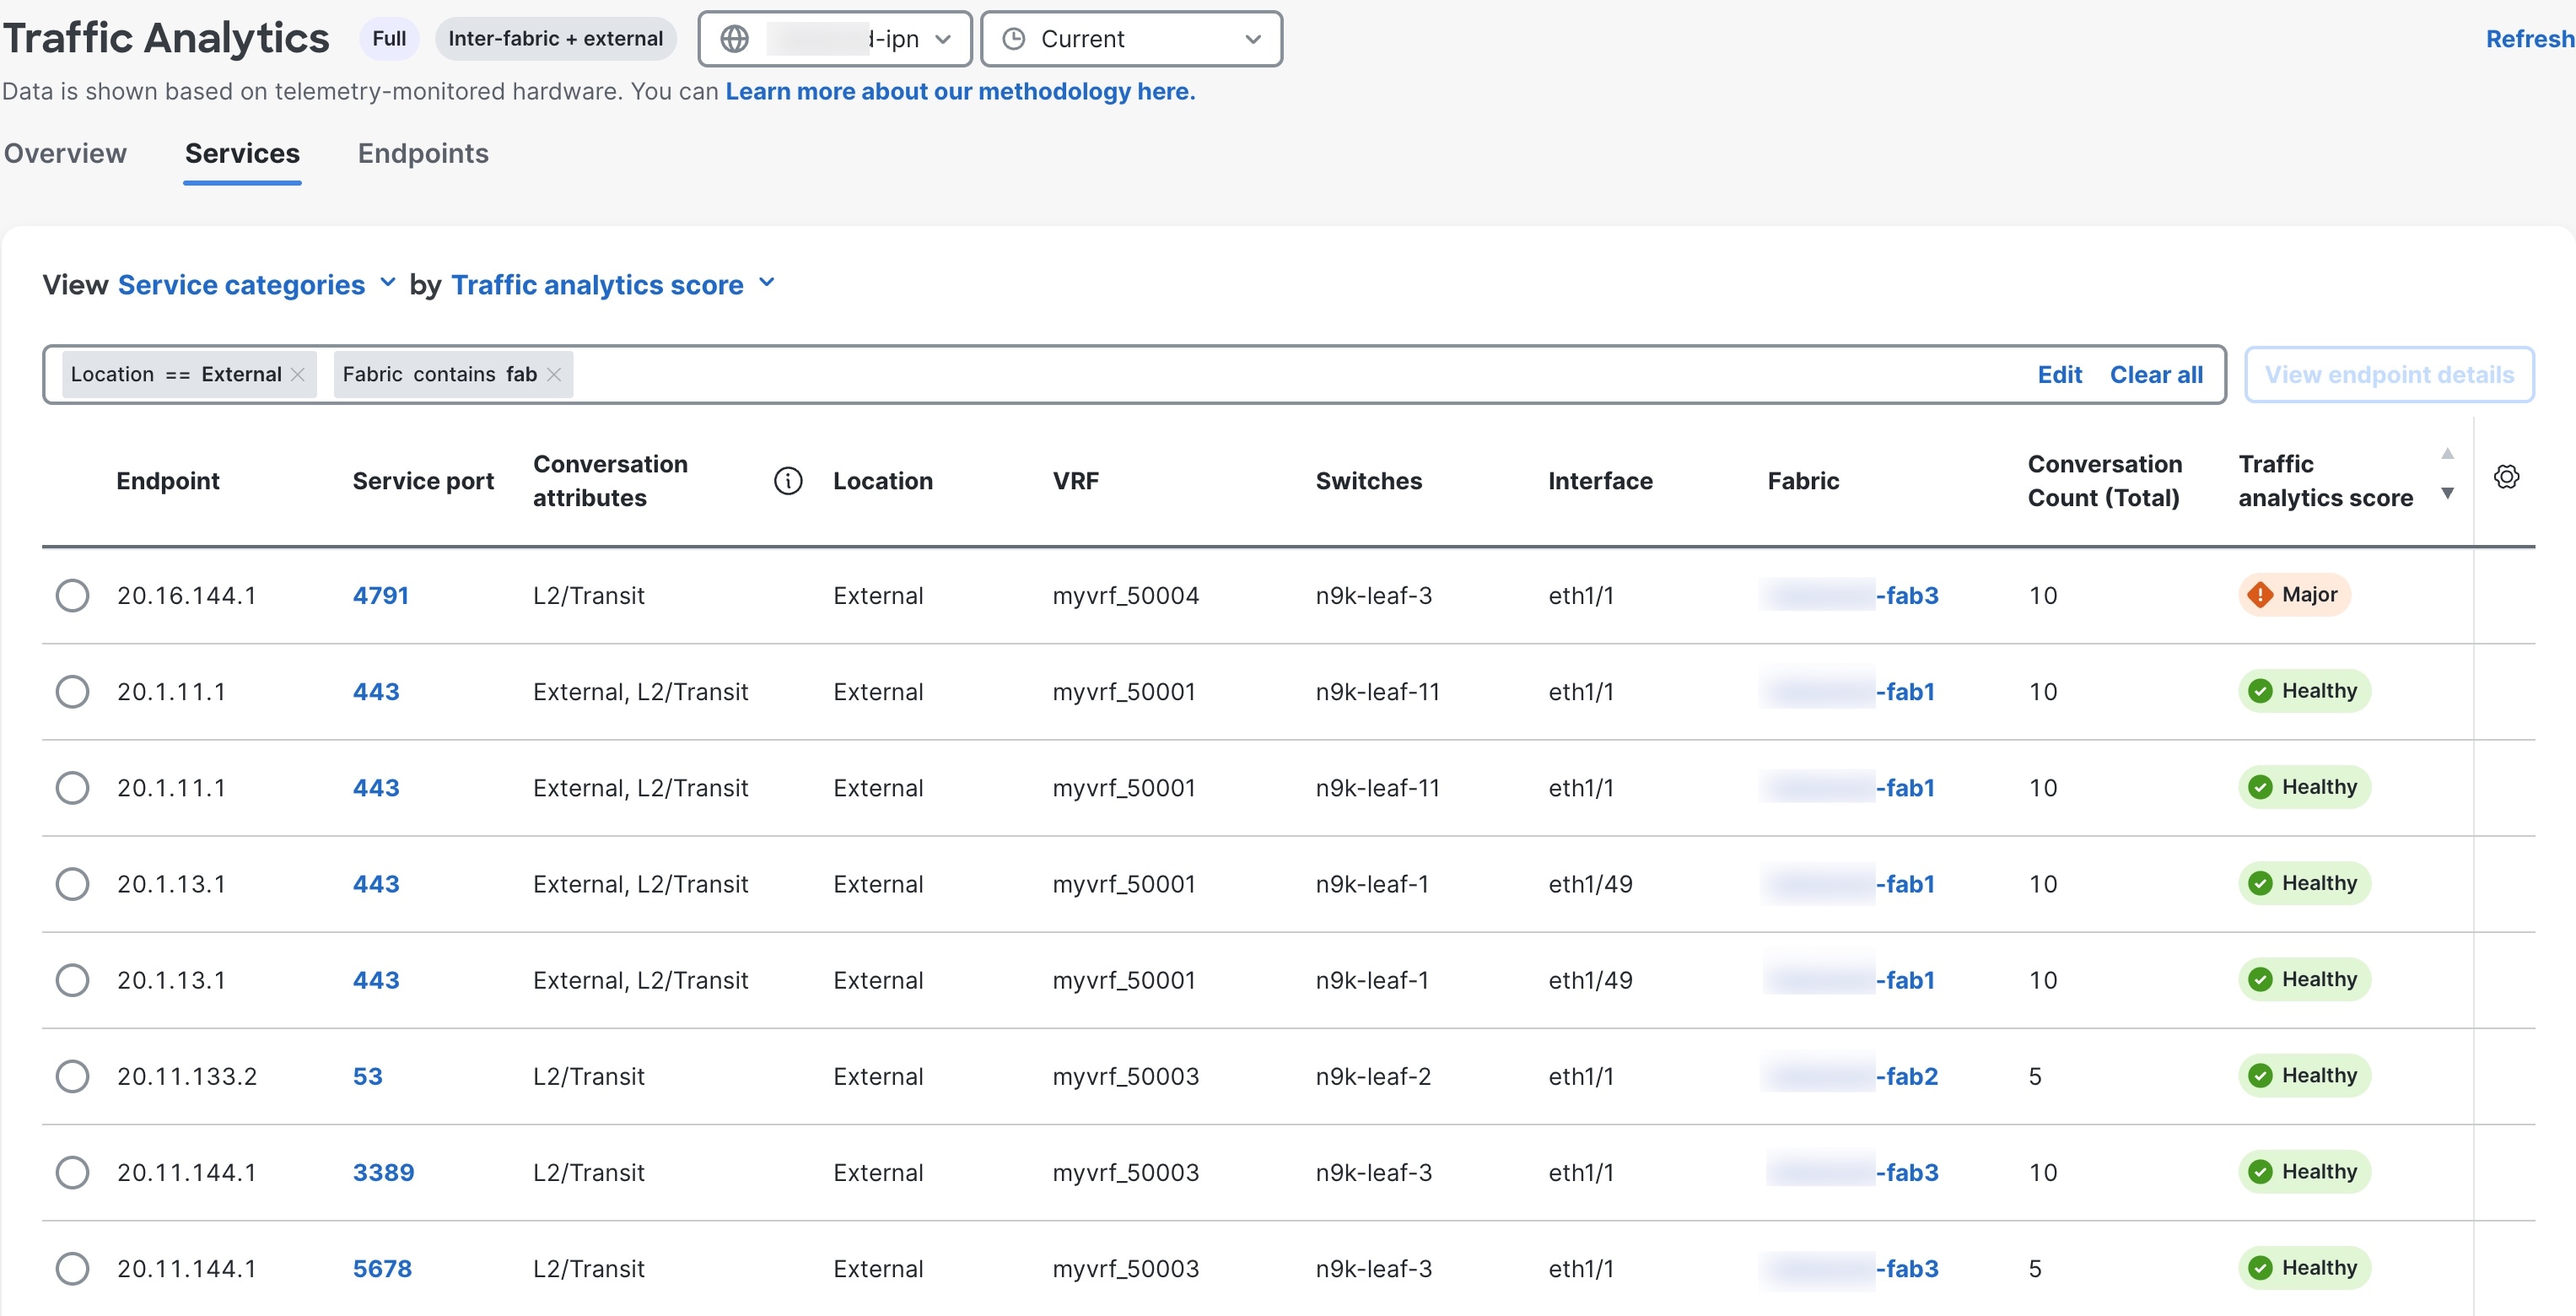The height and width of the screenshot is (1316, 2576).
Task: Remove the Fabric contains fab filter
Action: pyautogui.click(x=554, y=374)
